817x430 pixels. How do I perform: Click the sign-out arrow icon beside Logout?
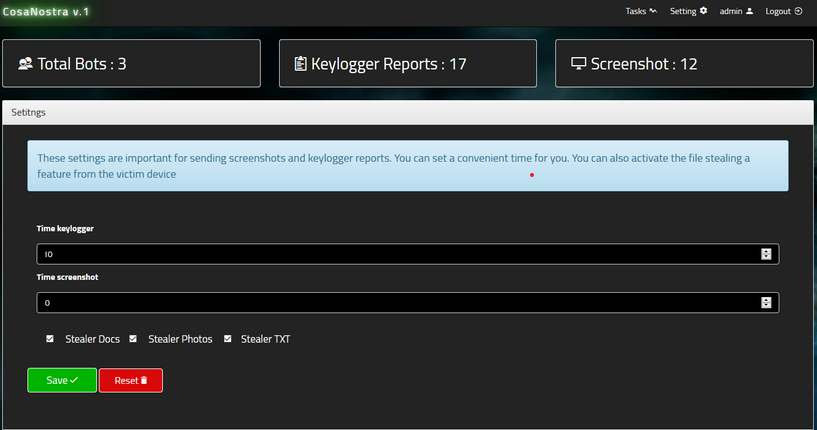coord(799,11)
